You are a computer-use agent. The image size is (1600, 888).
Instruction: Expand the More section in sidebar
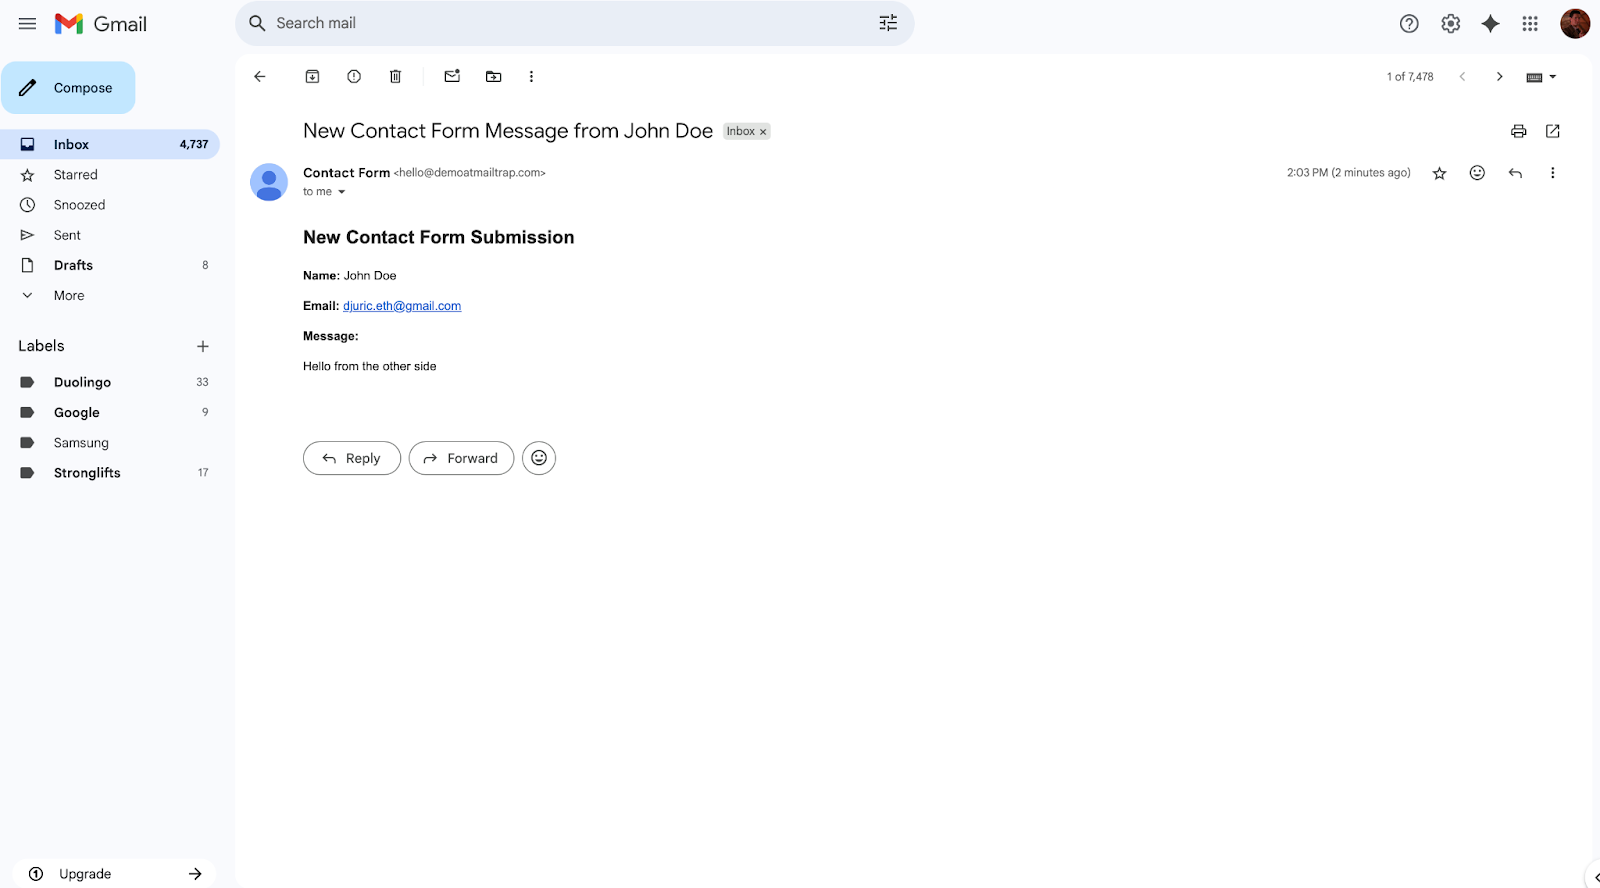point(68,296)
